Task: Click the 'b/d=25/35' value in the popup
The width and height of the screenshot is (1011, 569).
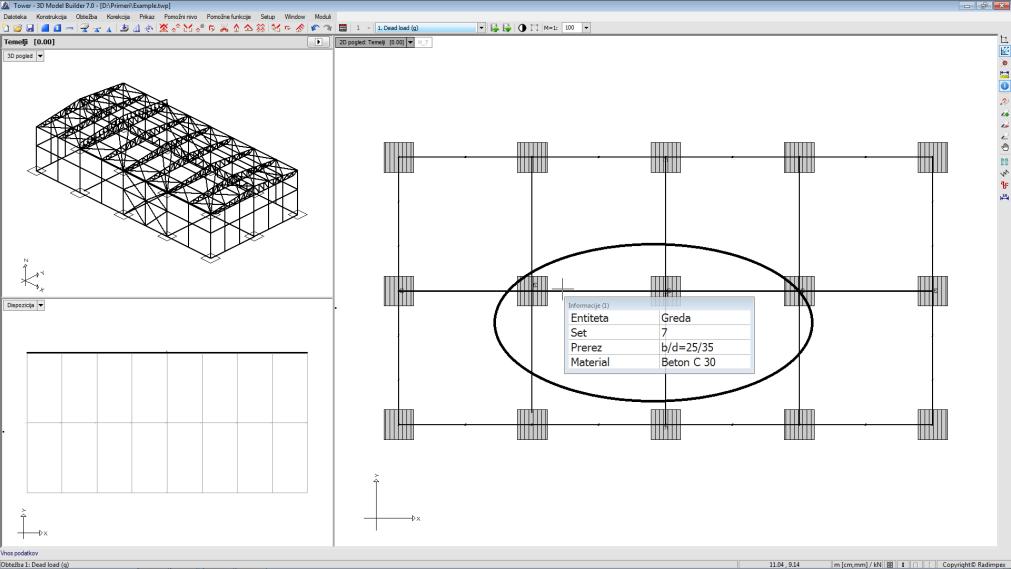Action: (687, 347)
